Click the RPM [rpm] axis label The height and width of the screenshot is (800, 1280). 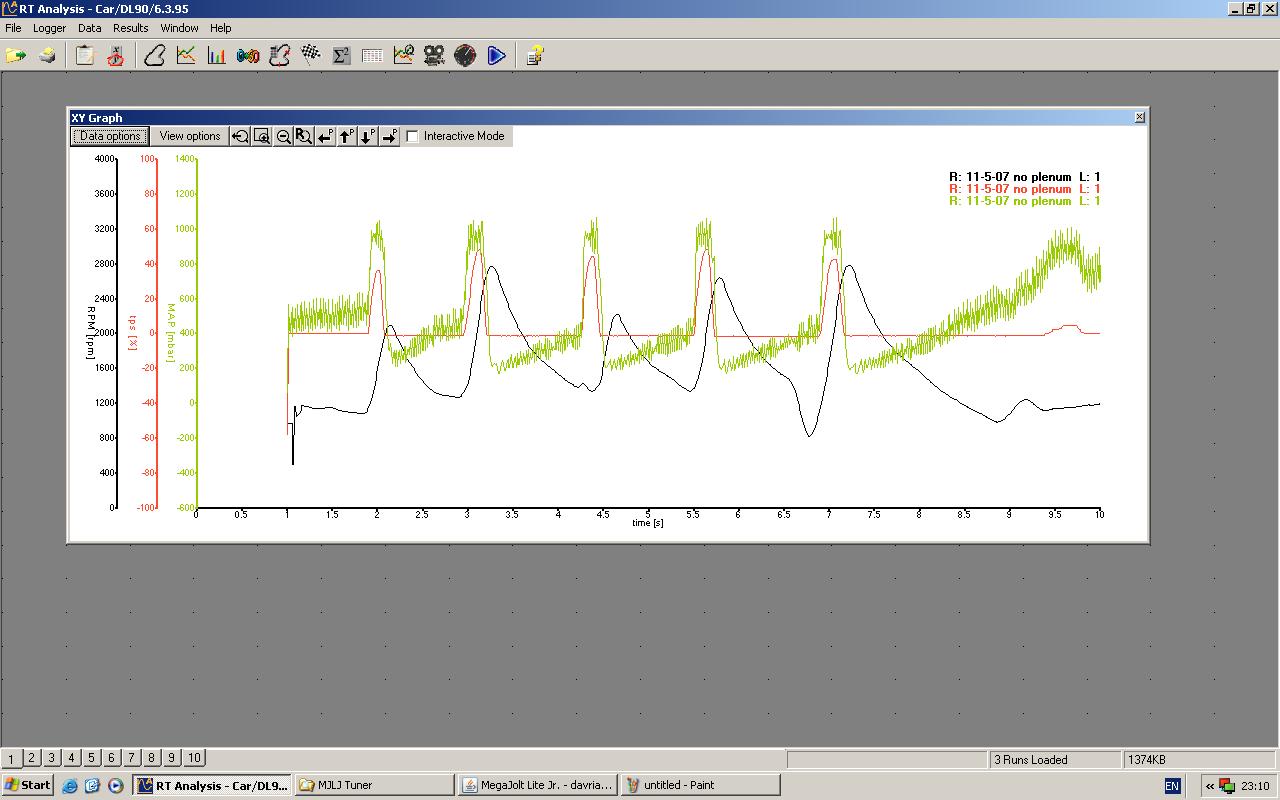(x=91, y=333)
